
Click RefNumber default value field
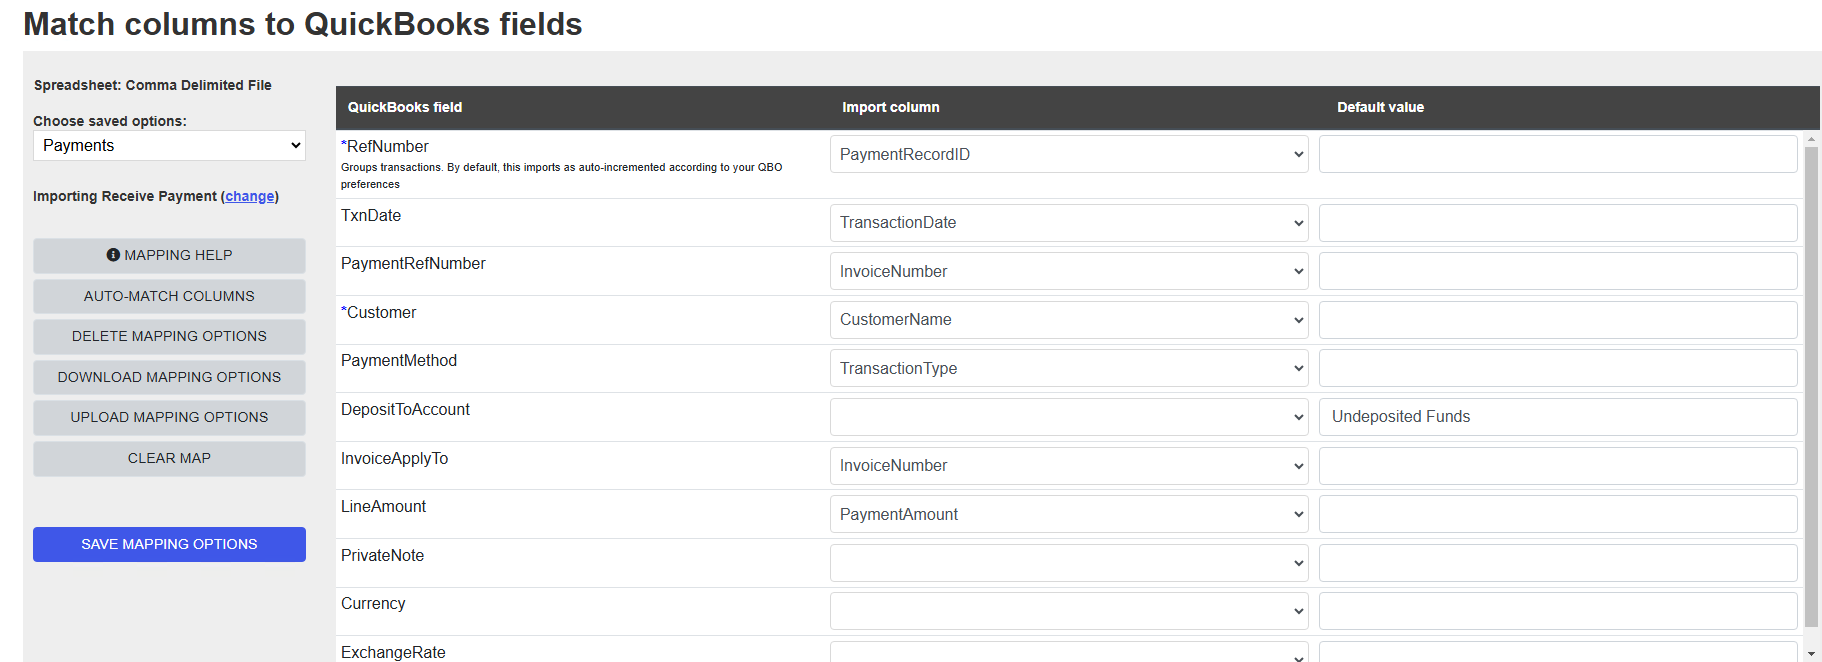(x=1558, y=154)
